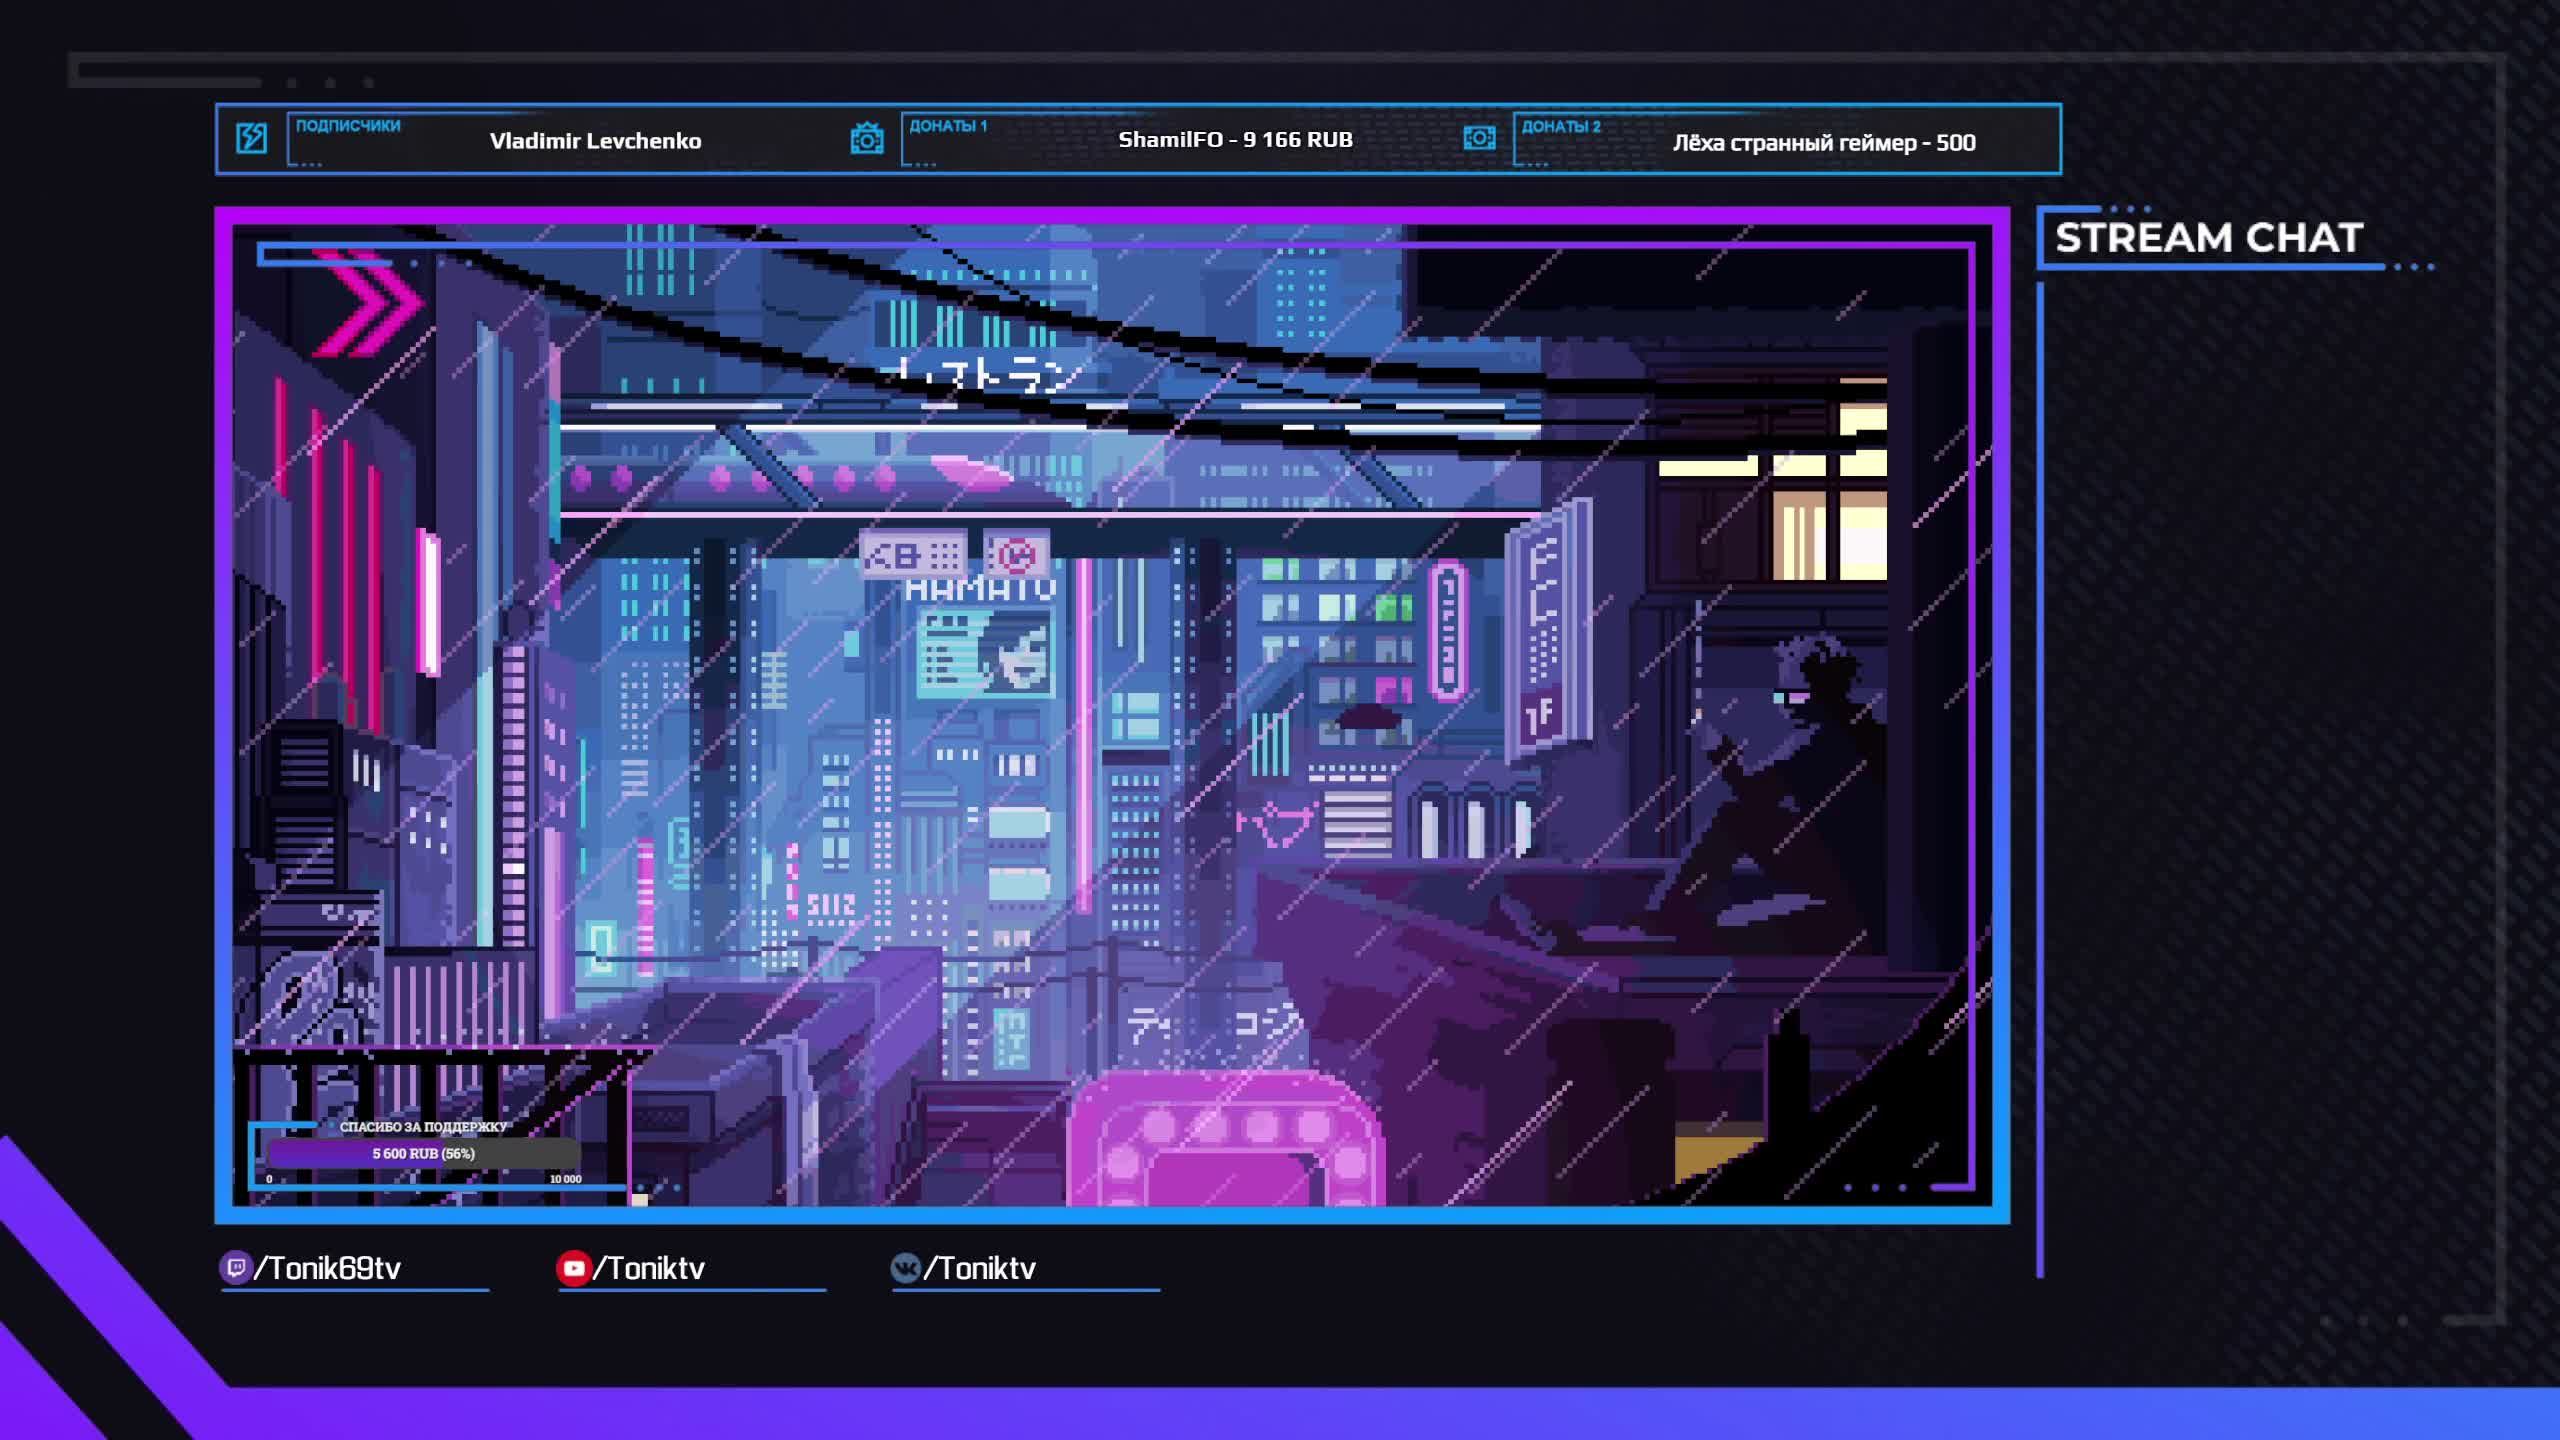
Task: Select the ДОНАТЫ 2 label
Action: pos(1560,126)
